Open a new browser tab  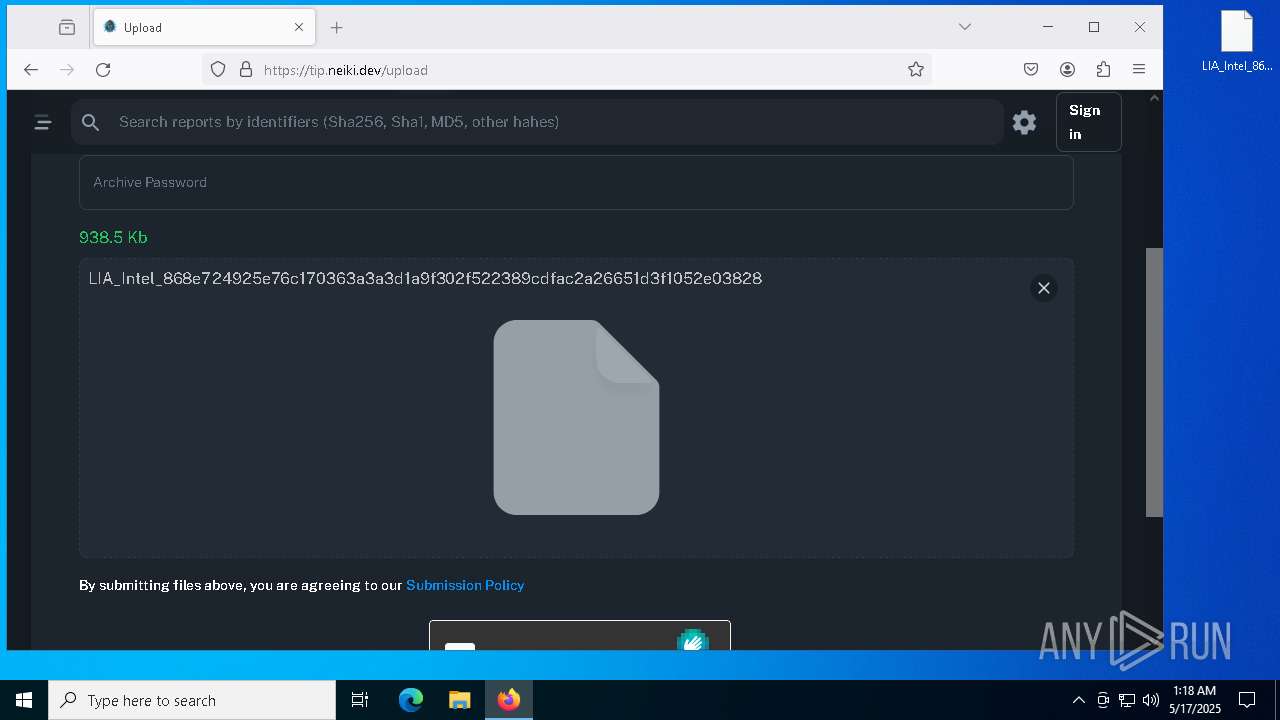pos(337,27)
